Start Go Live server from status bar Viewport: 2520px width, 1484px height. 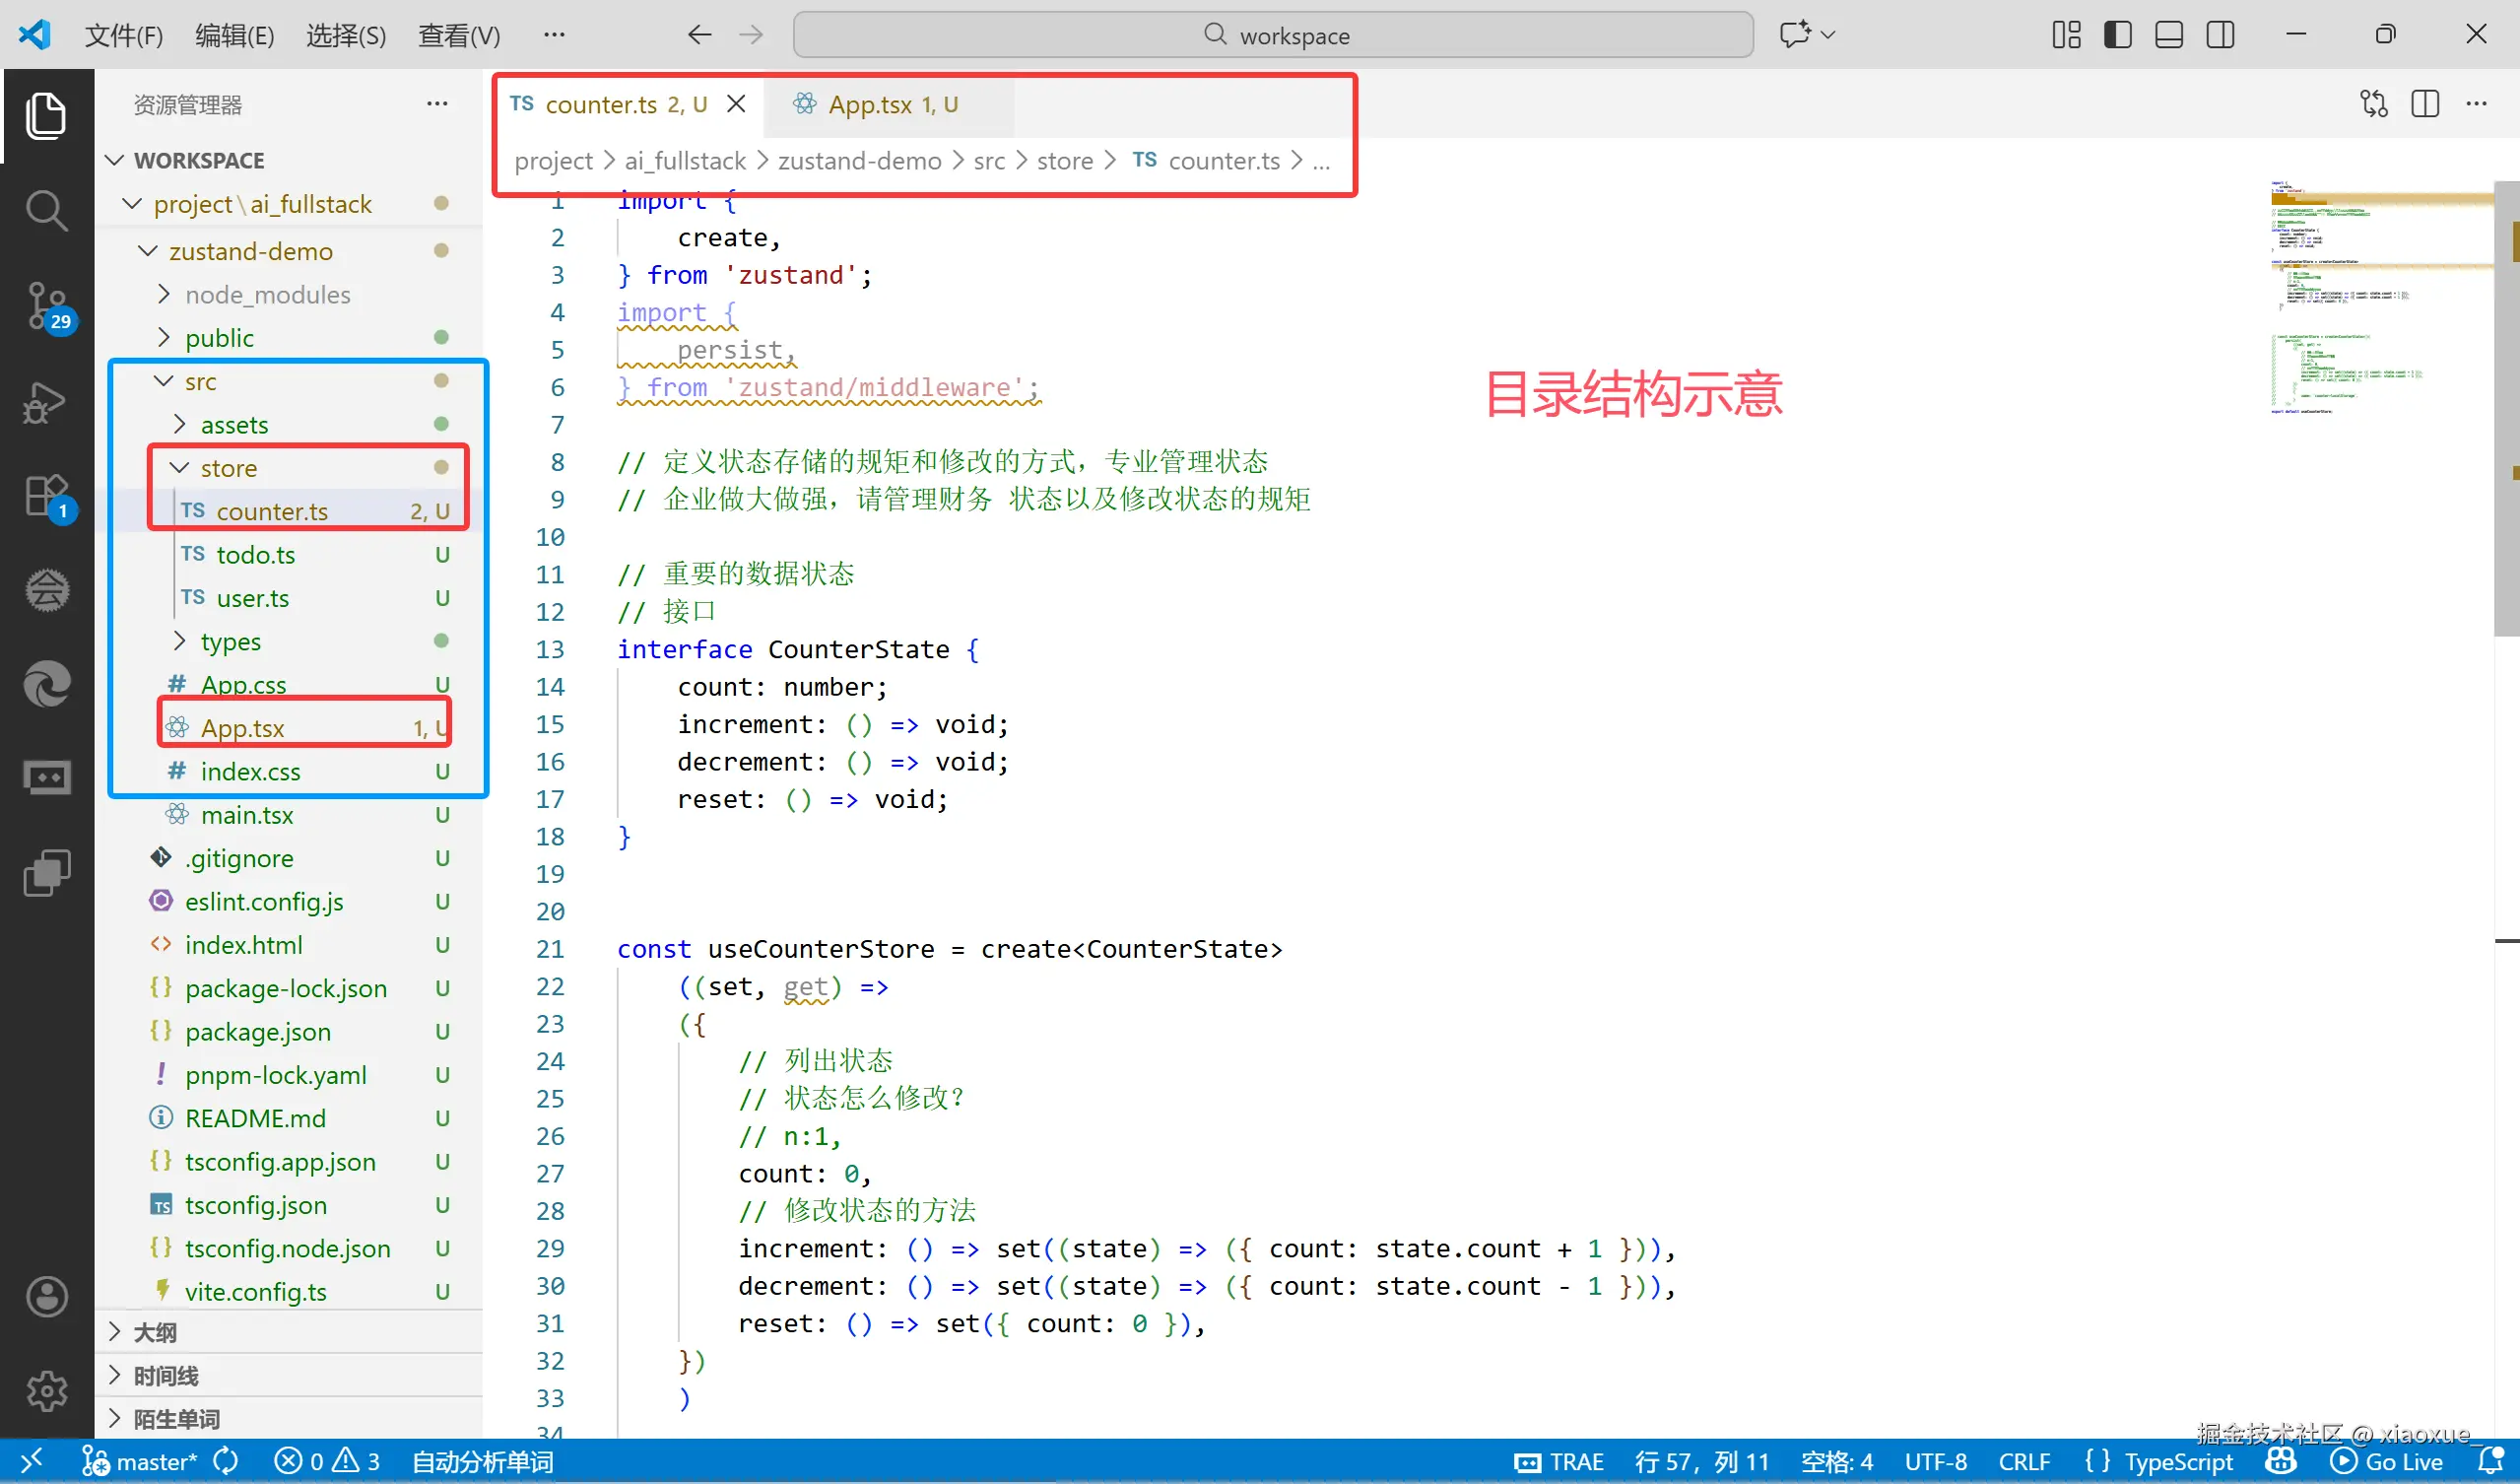(x=2388, y=1461)
